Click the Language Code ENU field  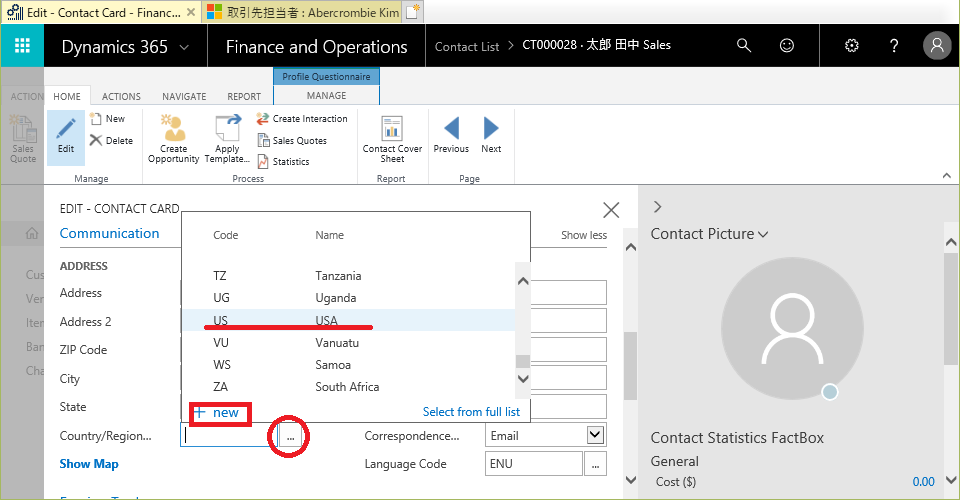[x=533, y=464]
